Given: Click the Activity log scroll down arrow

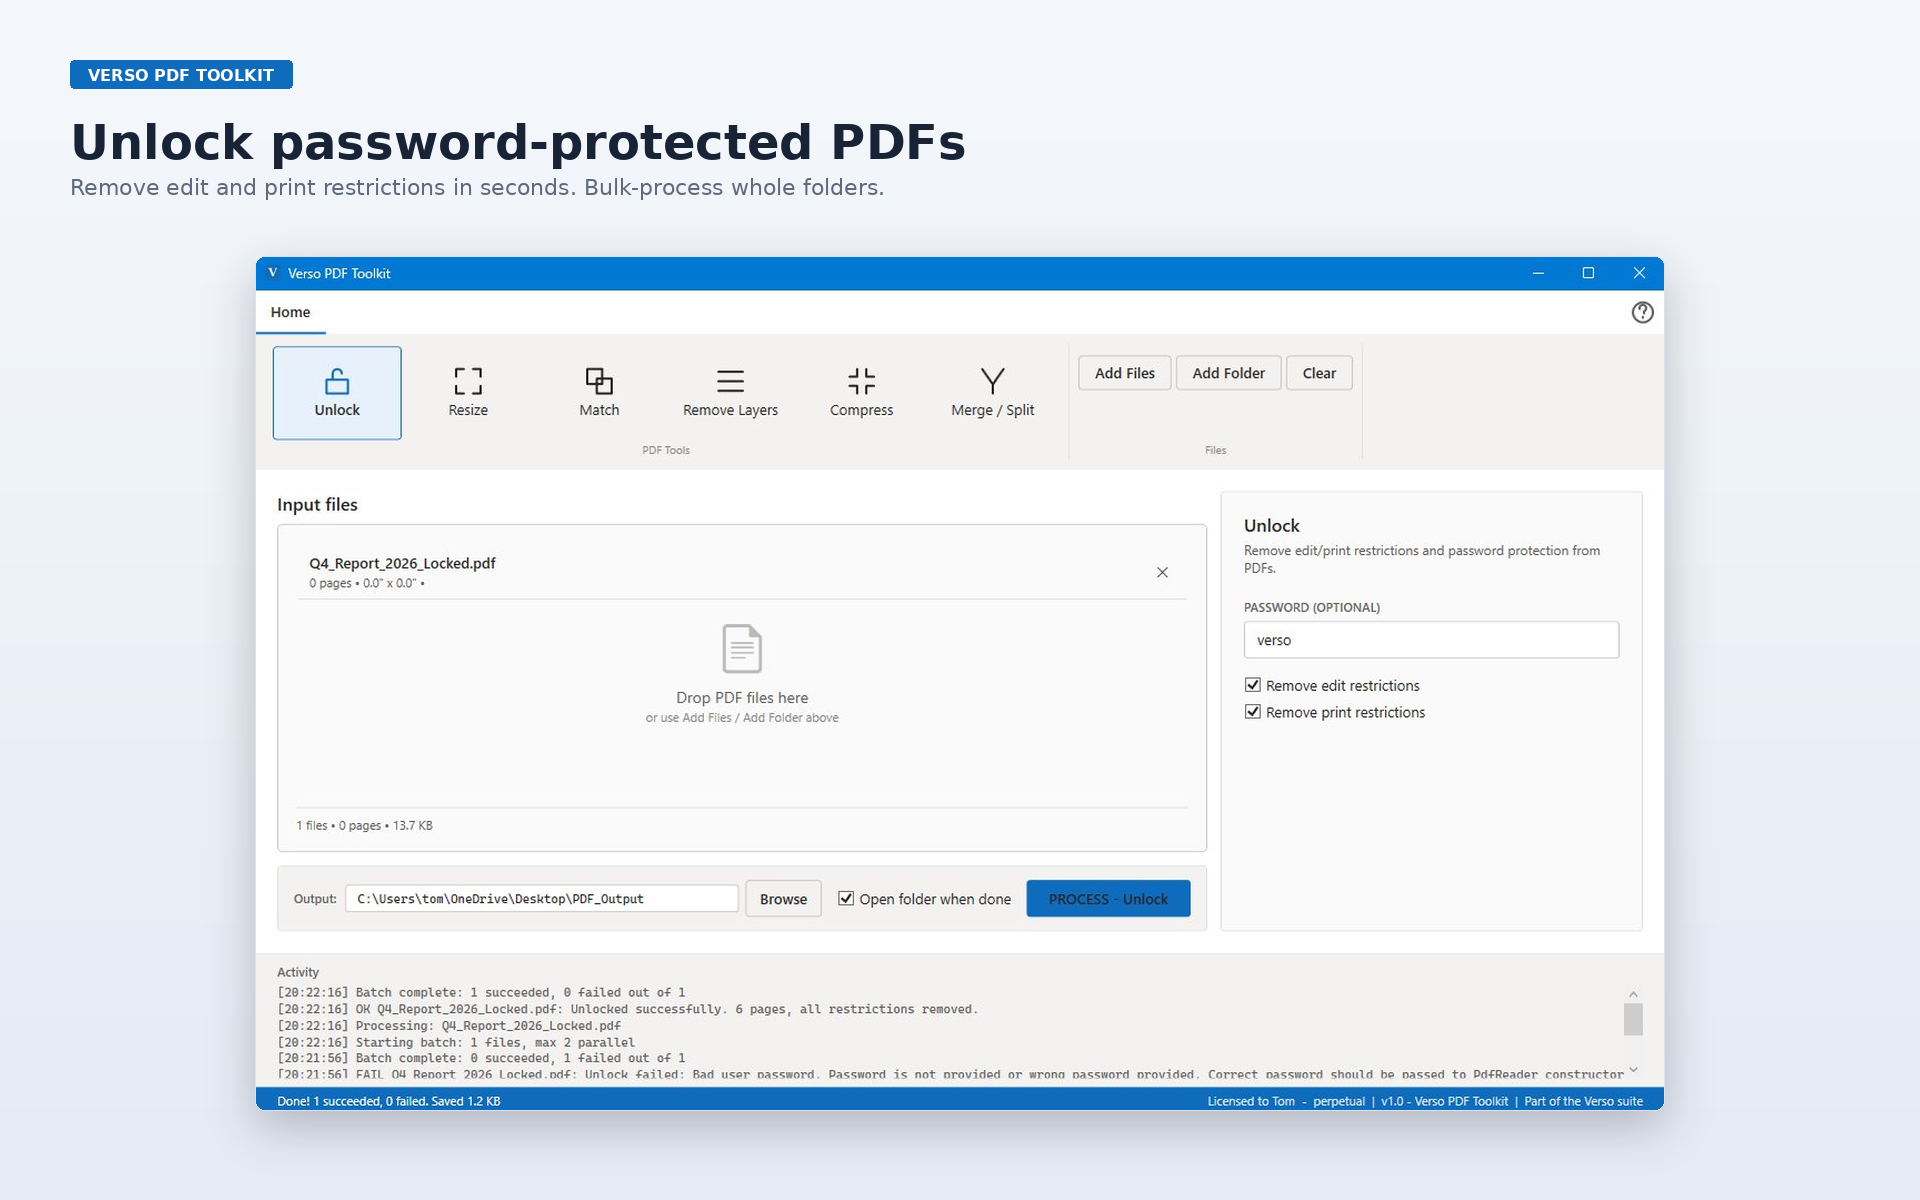Looking at the screenshot, I should (x=1633, y=1070).
